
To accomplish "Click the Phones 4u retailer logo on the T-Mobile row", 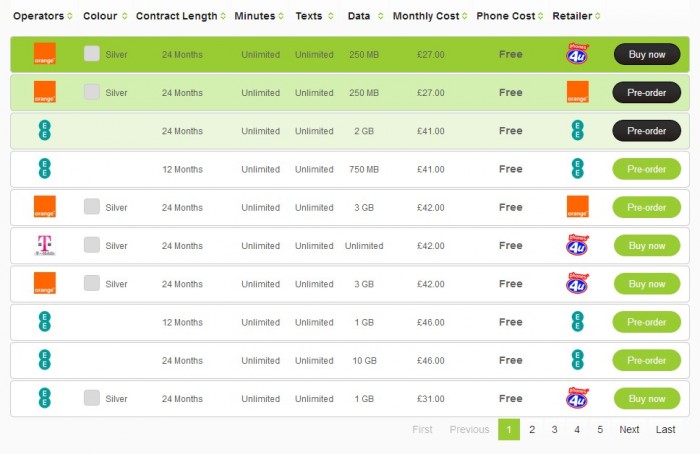I will [x=577, y=245].
